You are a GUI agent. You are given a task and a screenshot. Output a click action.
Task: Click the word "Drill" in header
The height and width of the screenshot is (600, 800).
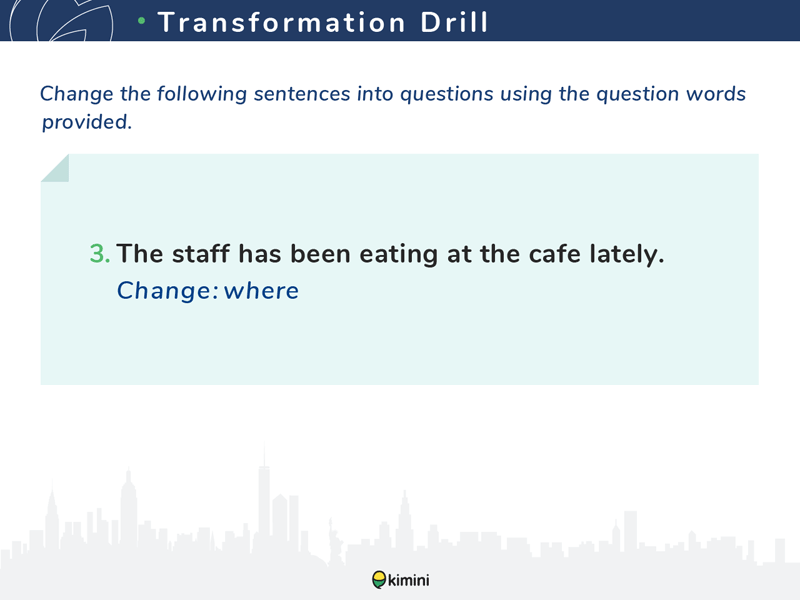pyautogui.click(x=454, y=22)
